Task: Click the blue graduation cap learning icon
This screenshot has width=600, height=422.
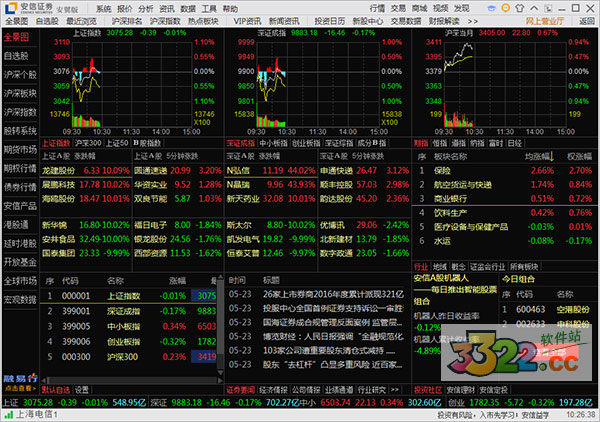Action: click(492, 8)
